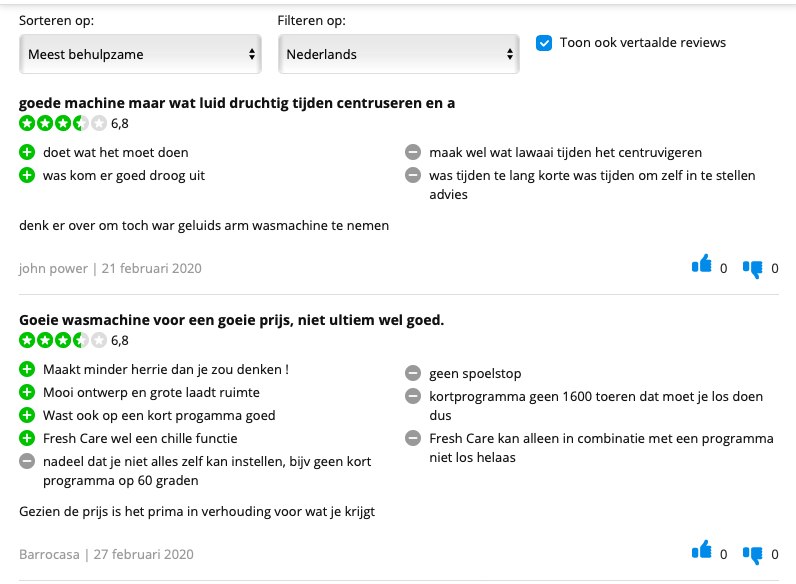Click the 'Toon ook vertaalde reviews' label
Image resolution: width=796 pixels, height=584 pixels.
coord(642,42)
